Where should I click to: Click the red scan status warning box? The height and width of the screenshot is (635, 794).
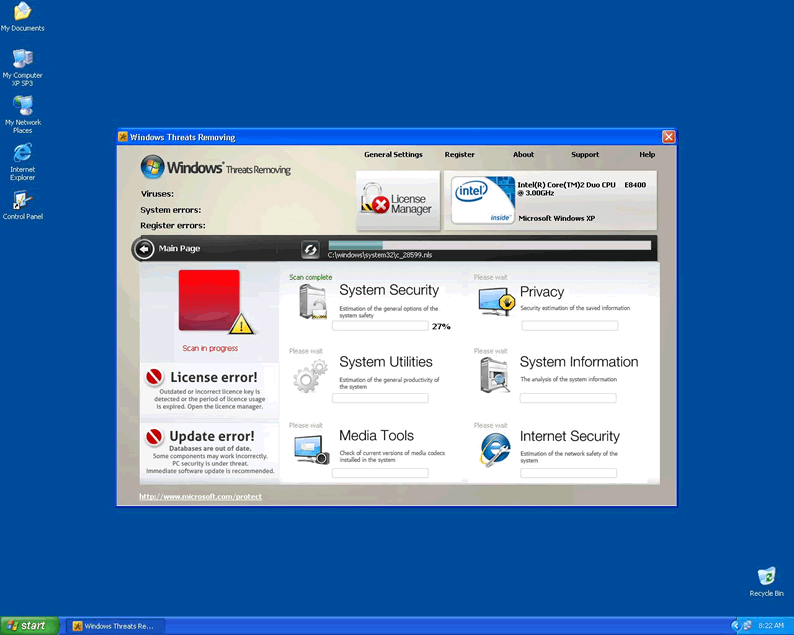click(209, 300)
